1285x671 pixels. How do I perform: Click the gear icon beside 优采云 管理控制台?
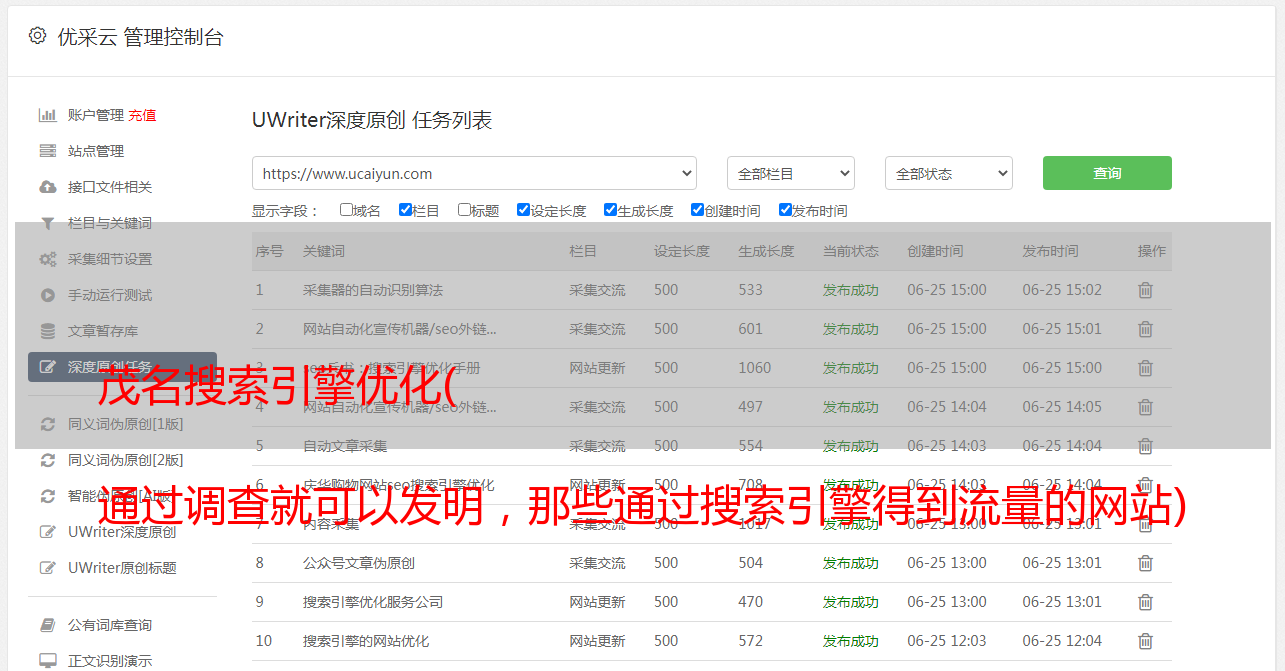37,36
